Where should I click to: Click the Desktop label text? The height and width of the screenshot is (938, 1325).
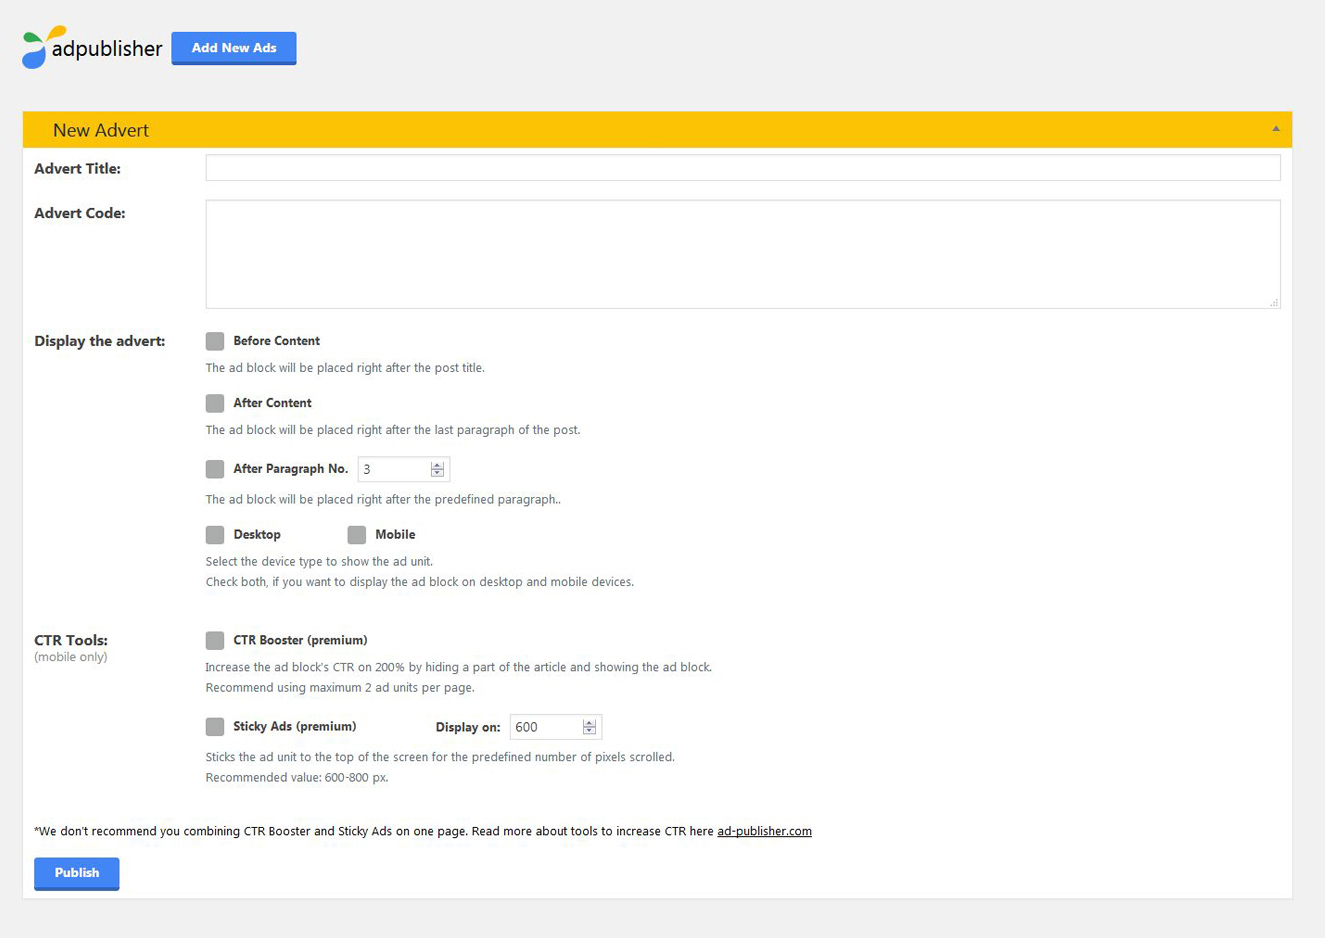point(257,535)
